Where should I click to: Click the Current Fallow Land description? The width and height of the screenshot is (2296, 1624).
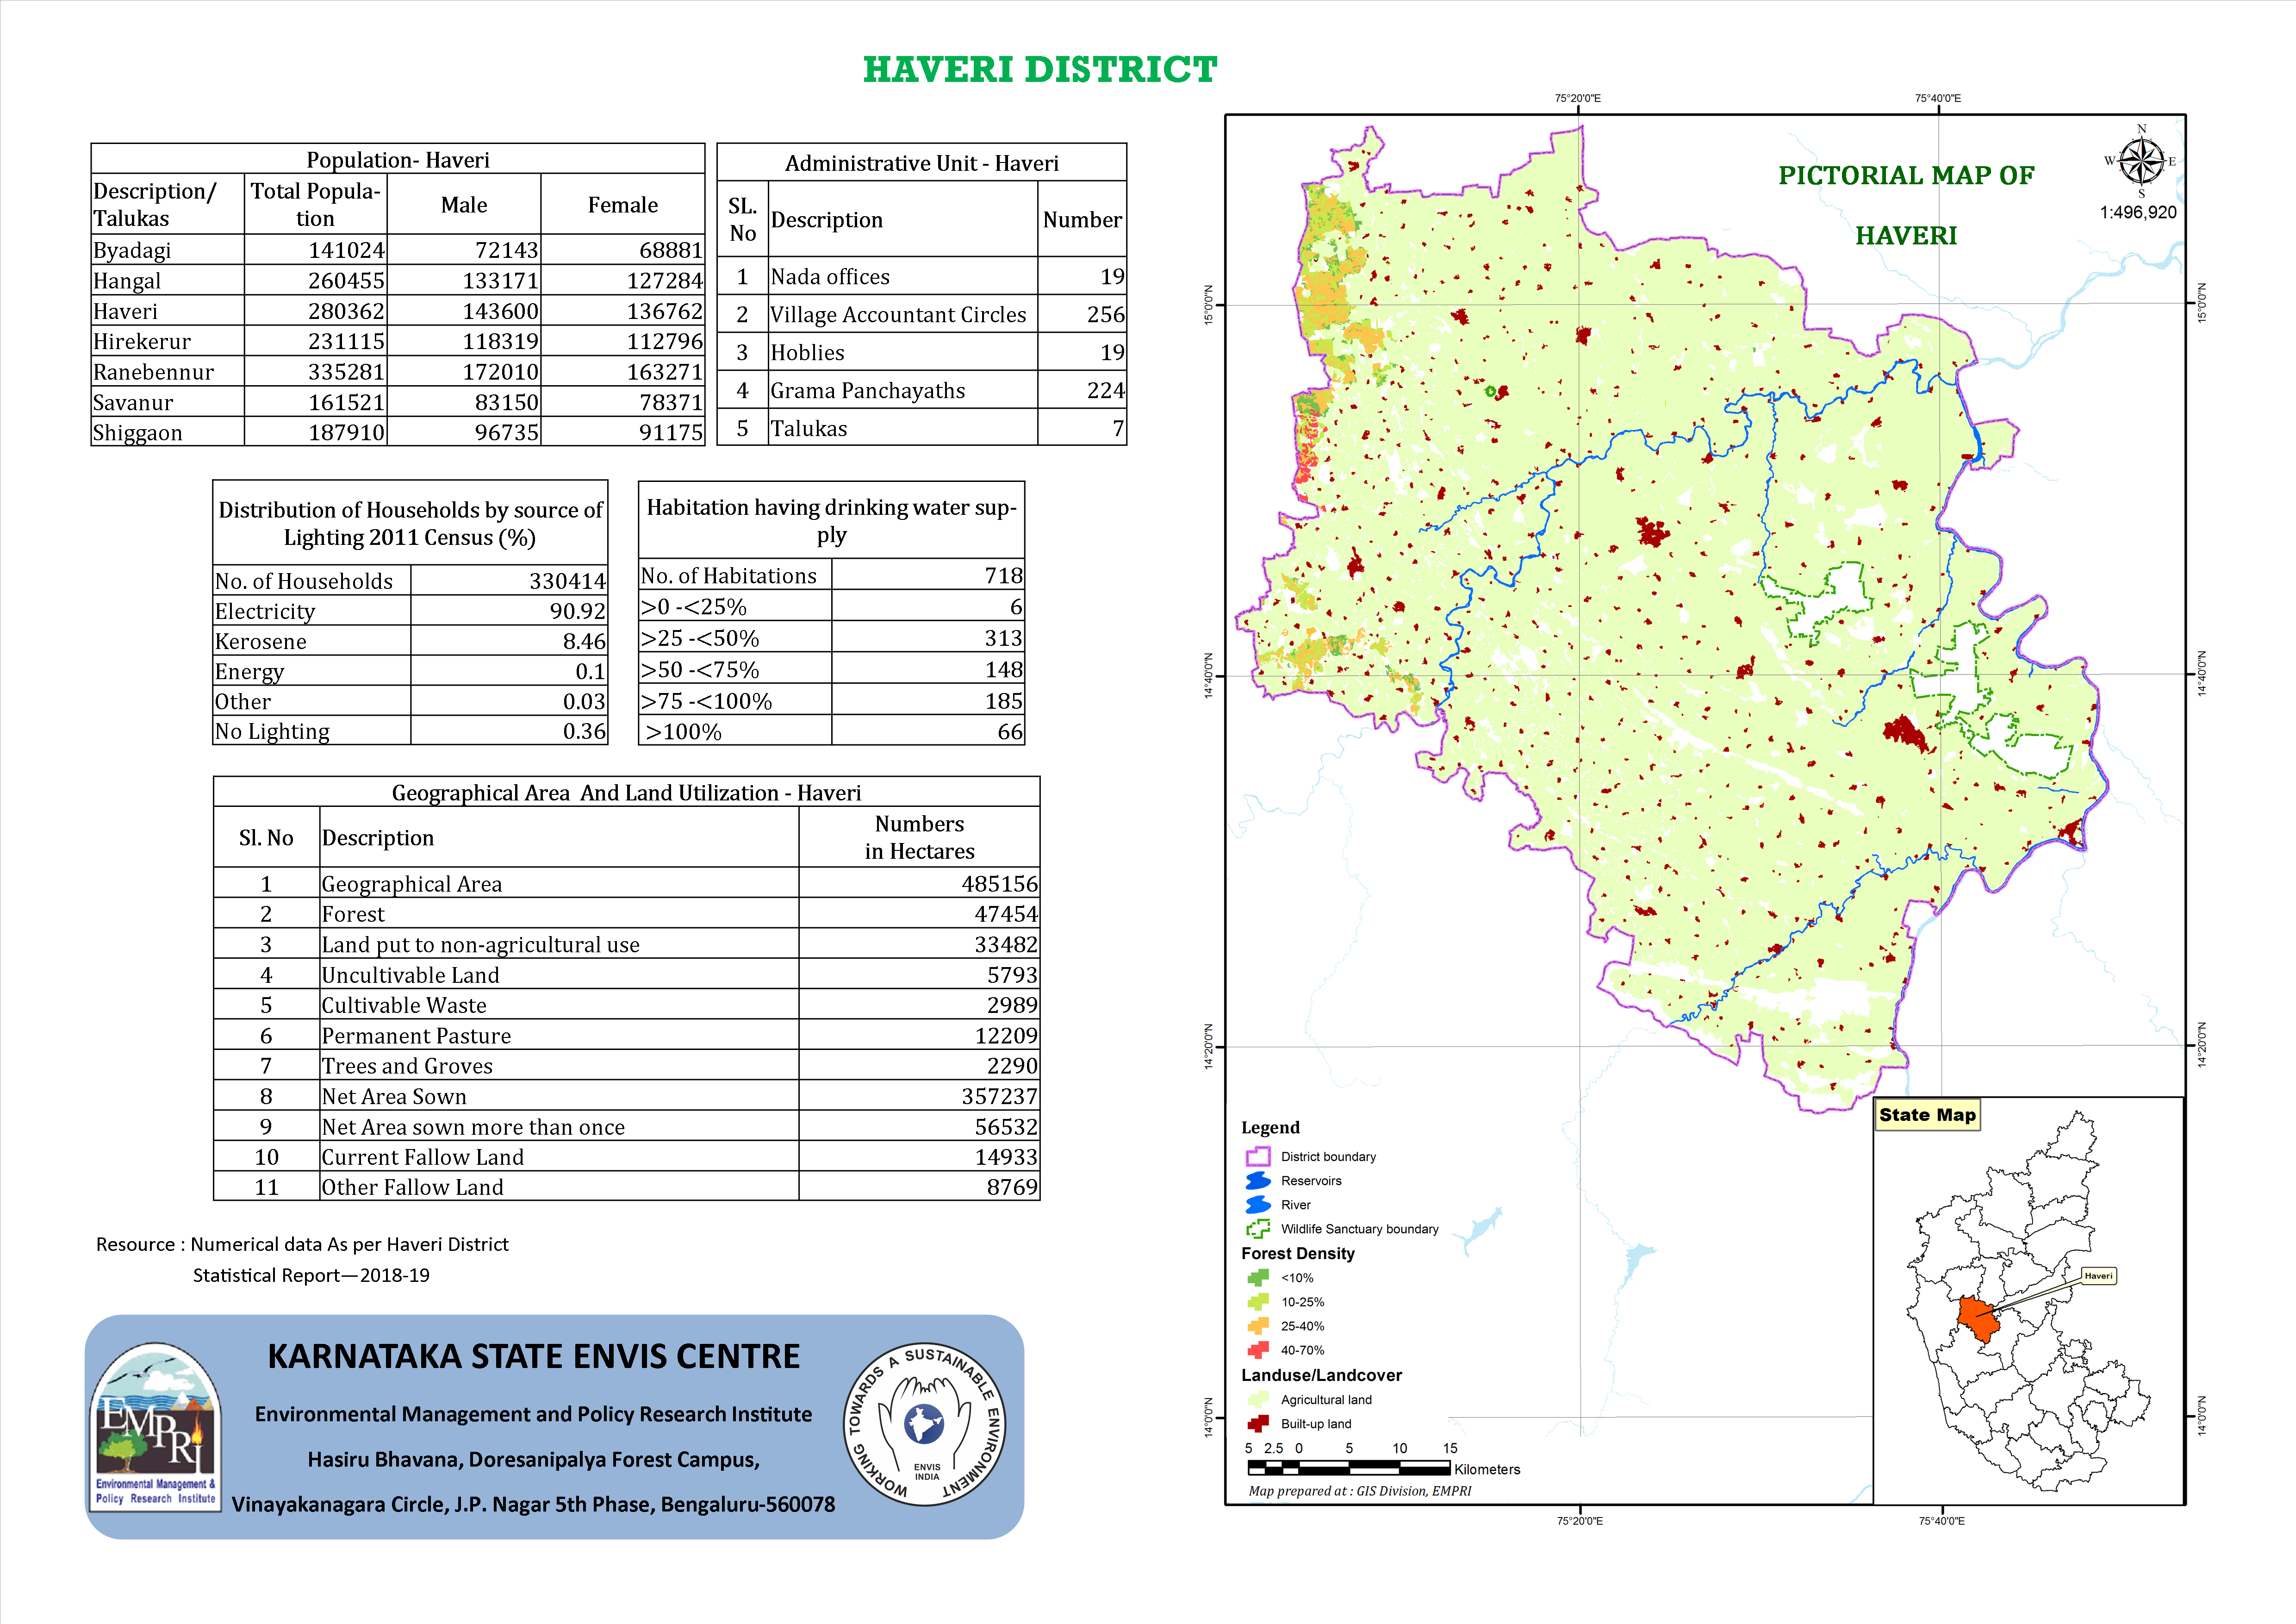422,1158
